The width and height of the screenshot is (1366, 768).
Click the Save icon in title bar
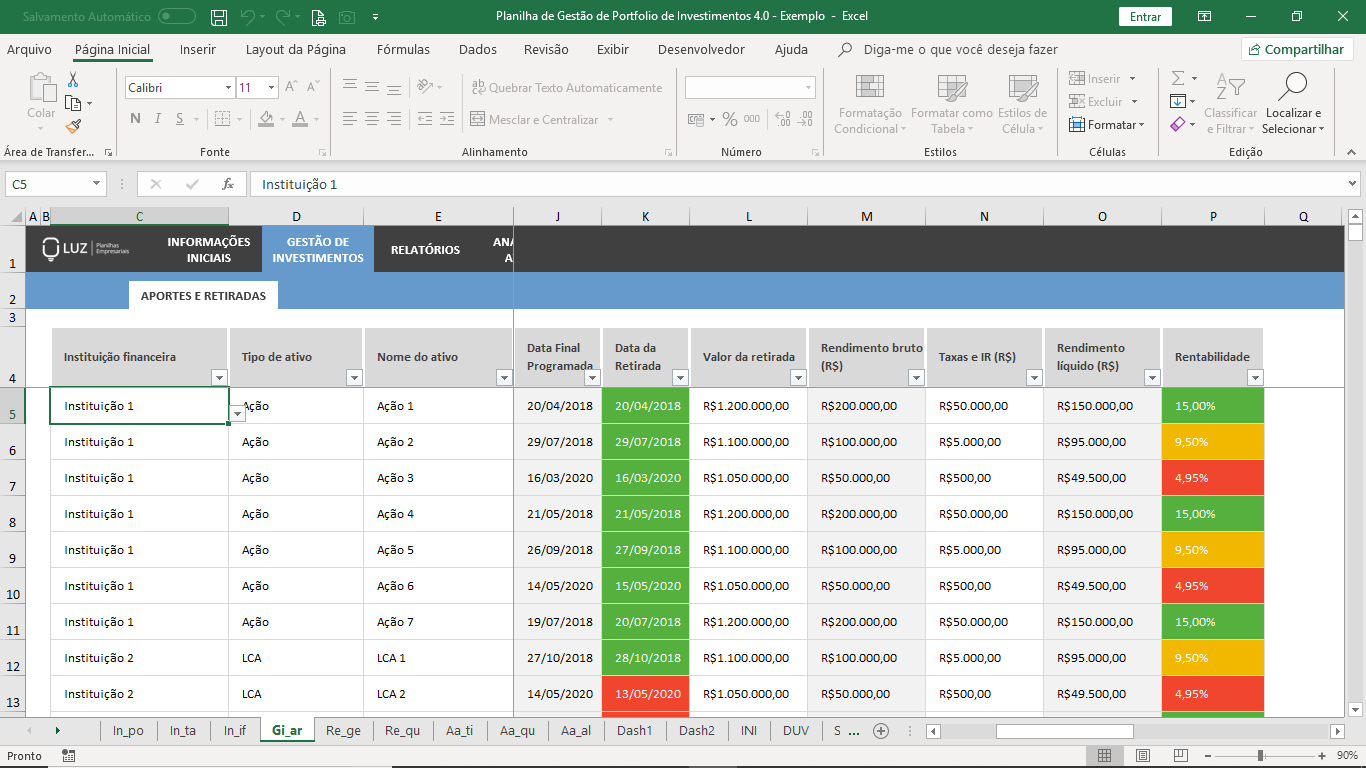[219, 17]
